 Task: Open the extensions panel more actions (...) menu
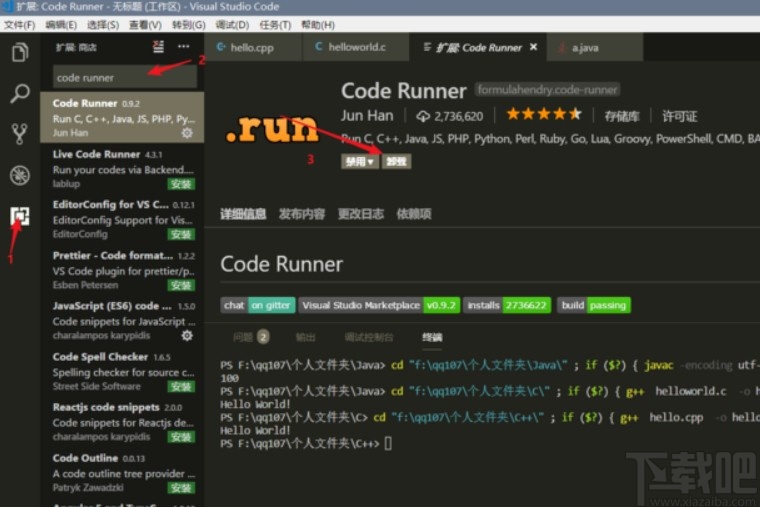tap(183, 46)
